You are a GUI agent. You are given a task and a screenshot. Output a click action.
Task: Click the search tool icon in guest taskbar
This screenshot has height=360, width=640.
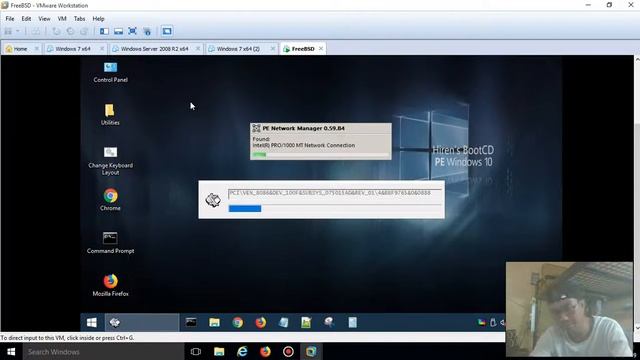tap(329, 322)
